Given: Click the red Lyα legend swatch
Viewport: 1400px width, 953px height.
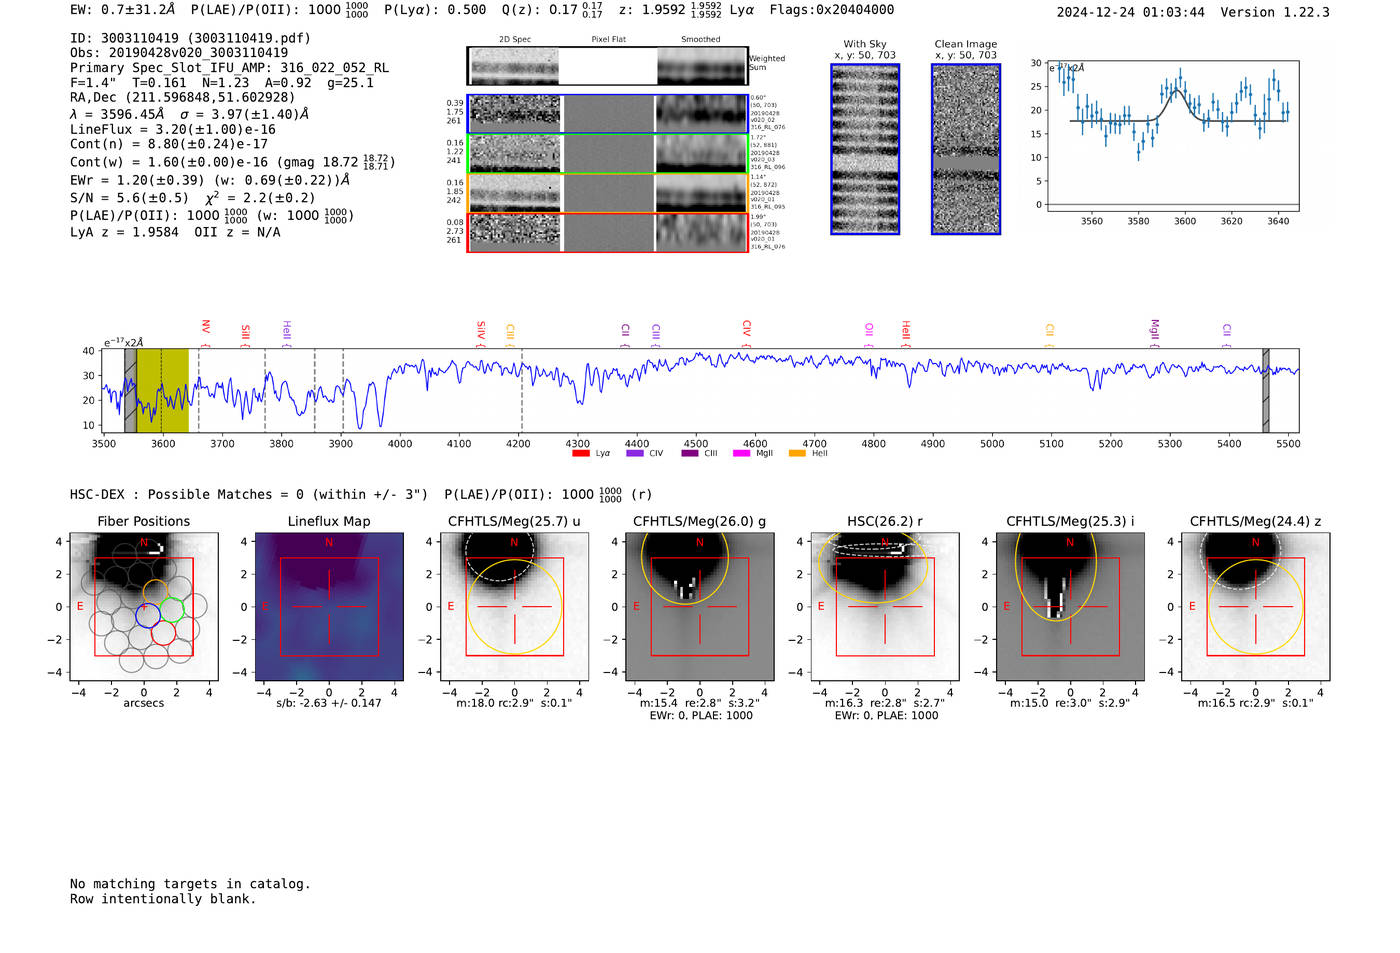Looking at the screenshot, I should [x=580, y=454].
